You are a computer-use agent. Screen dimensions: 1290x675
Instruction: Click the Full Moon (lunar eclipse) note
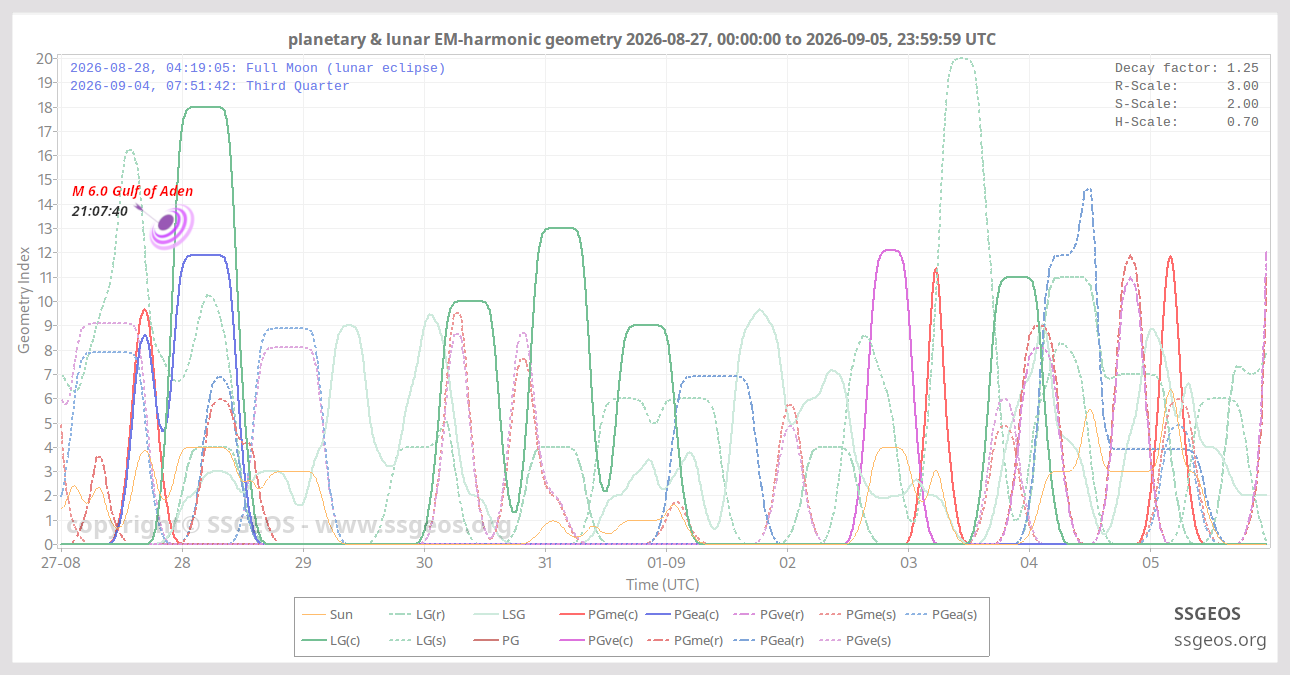[x=258, y=68]
